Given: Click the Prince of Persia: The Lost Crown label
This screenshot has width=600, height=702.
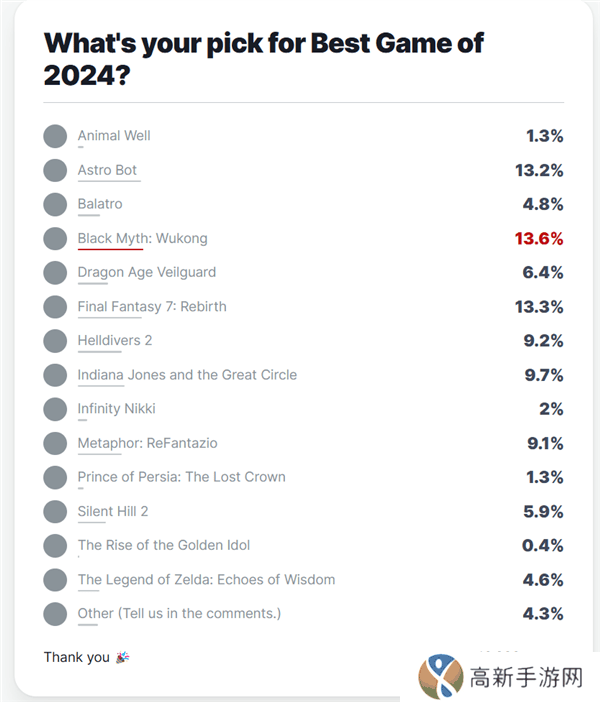Looking at the screenshot, I should tap(181, 477).
